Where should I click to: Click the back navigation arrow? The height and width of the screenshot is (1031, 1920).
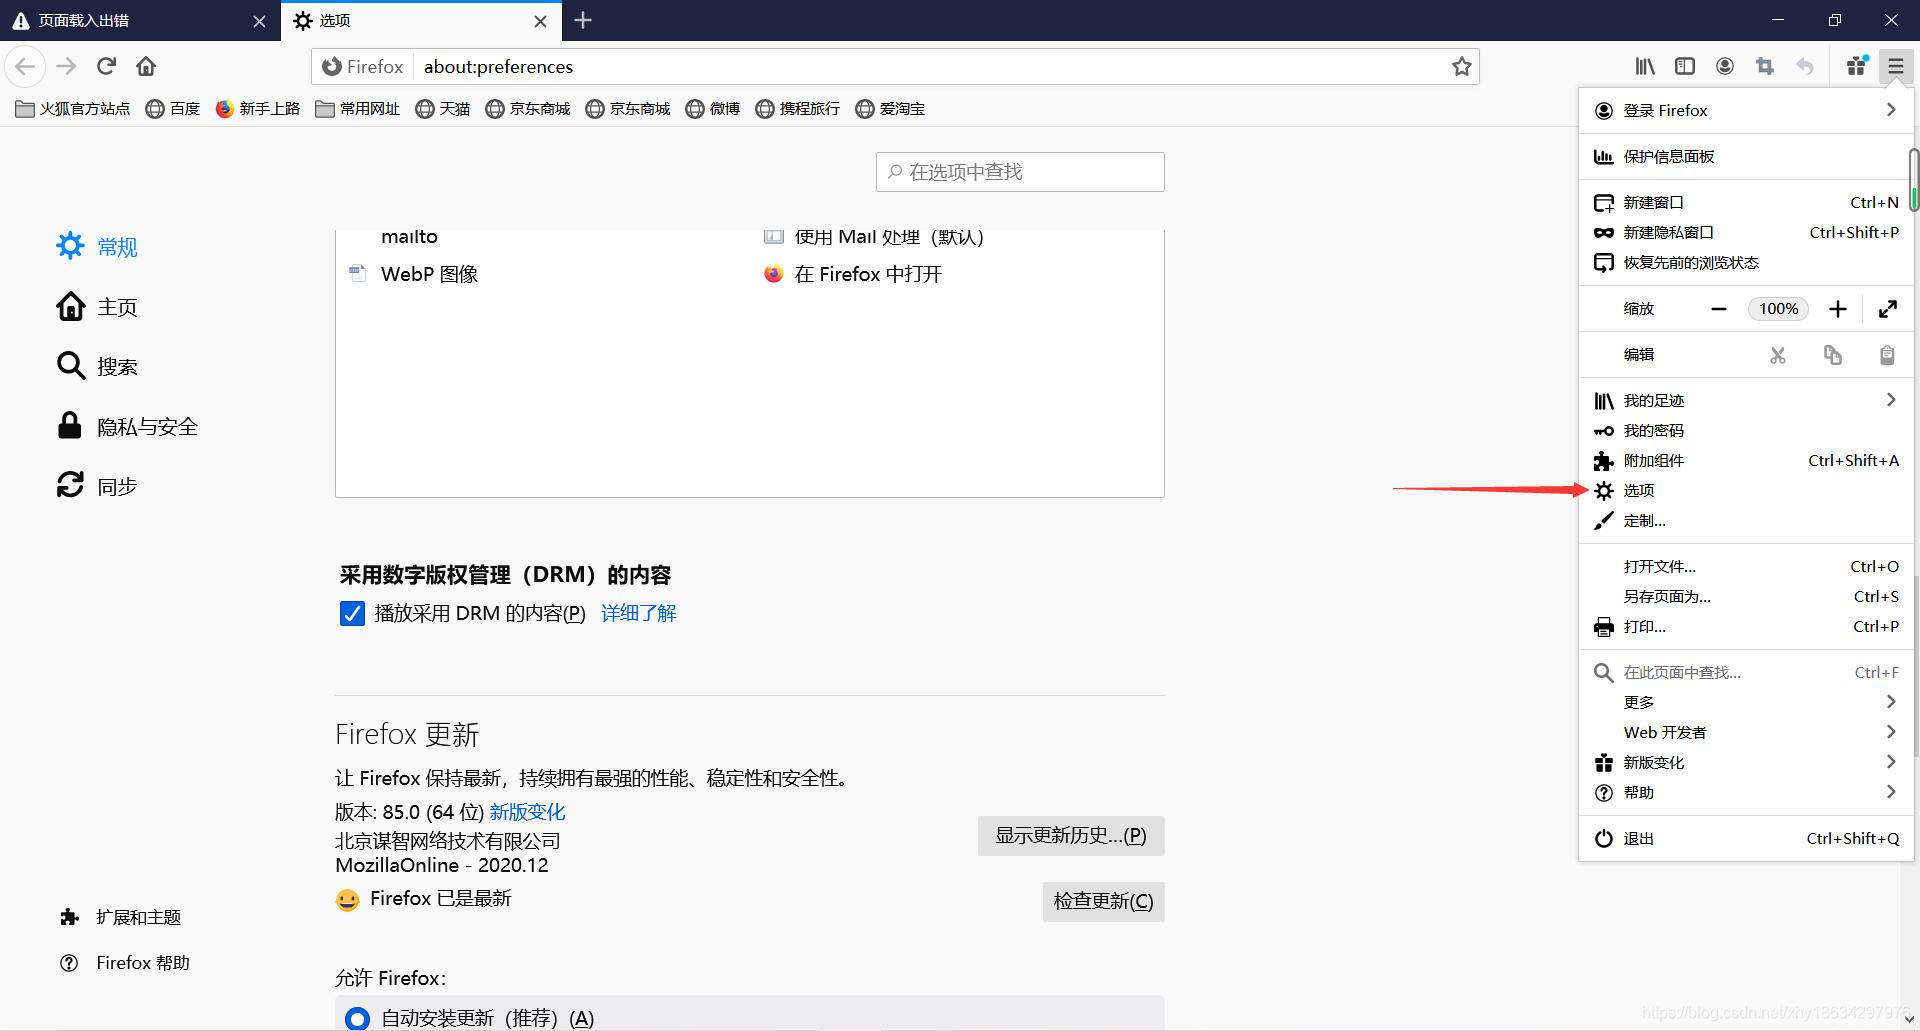25,66
